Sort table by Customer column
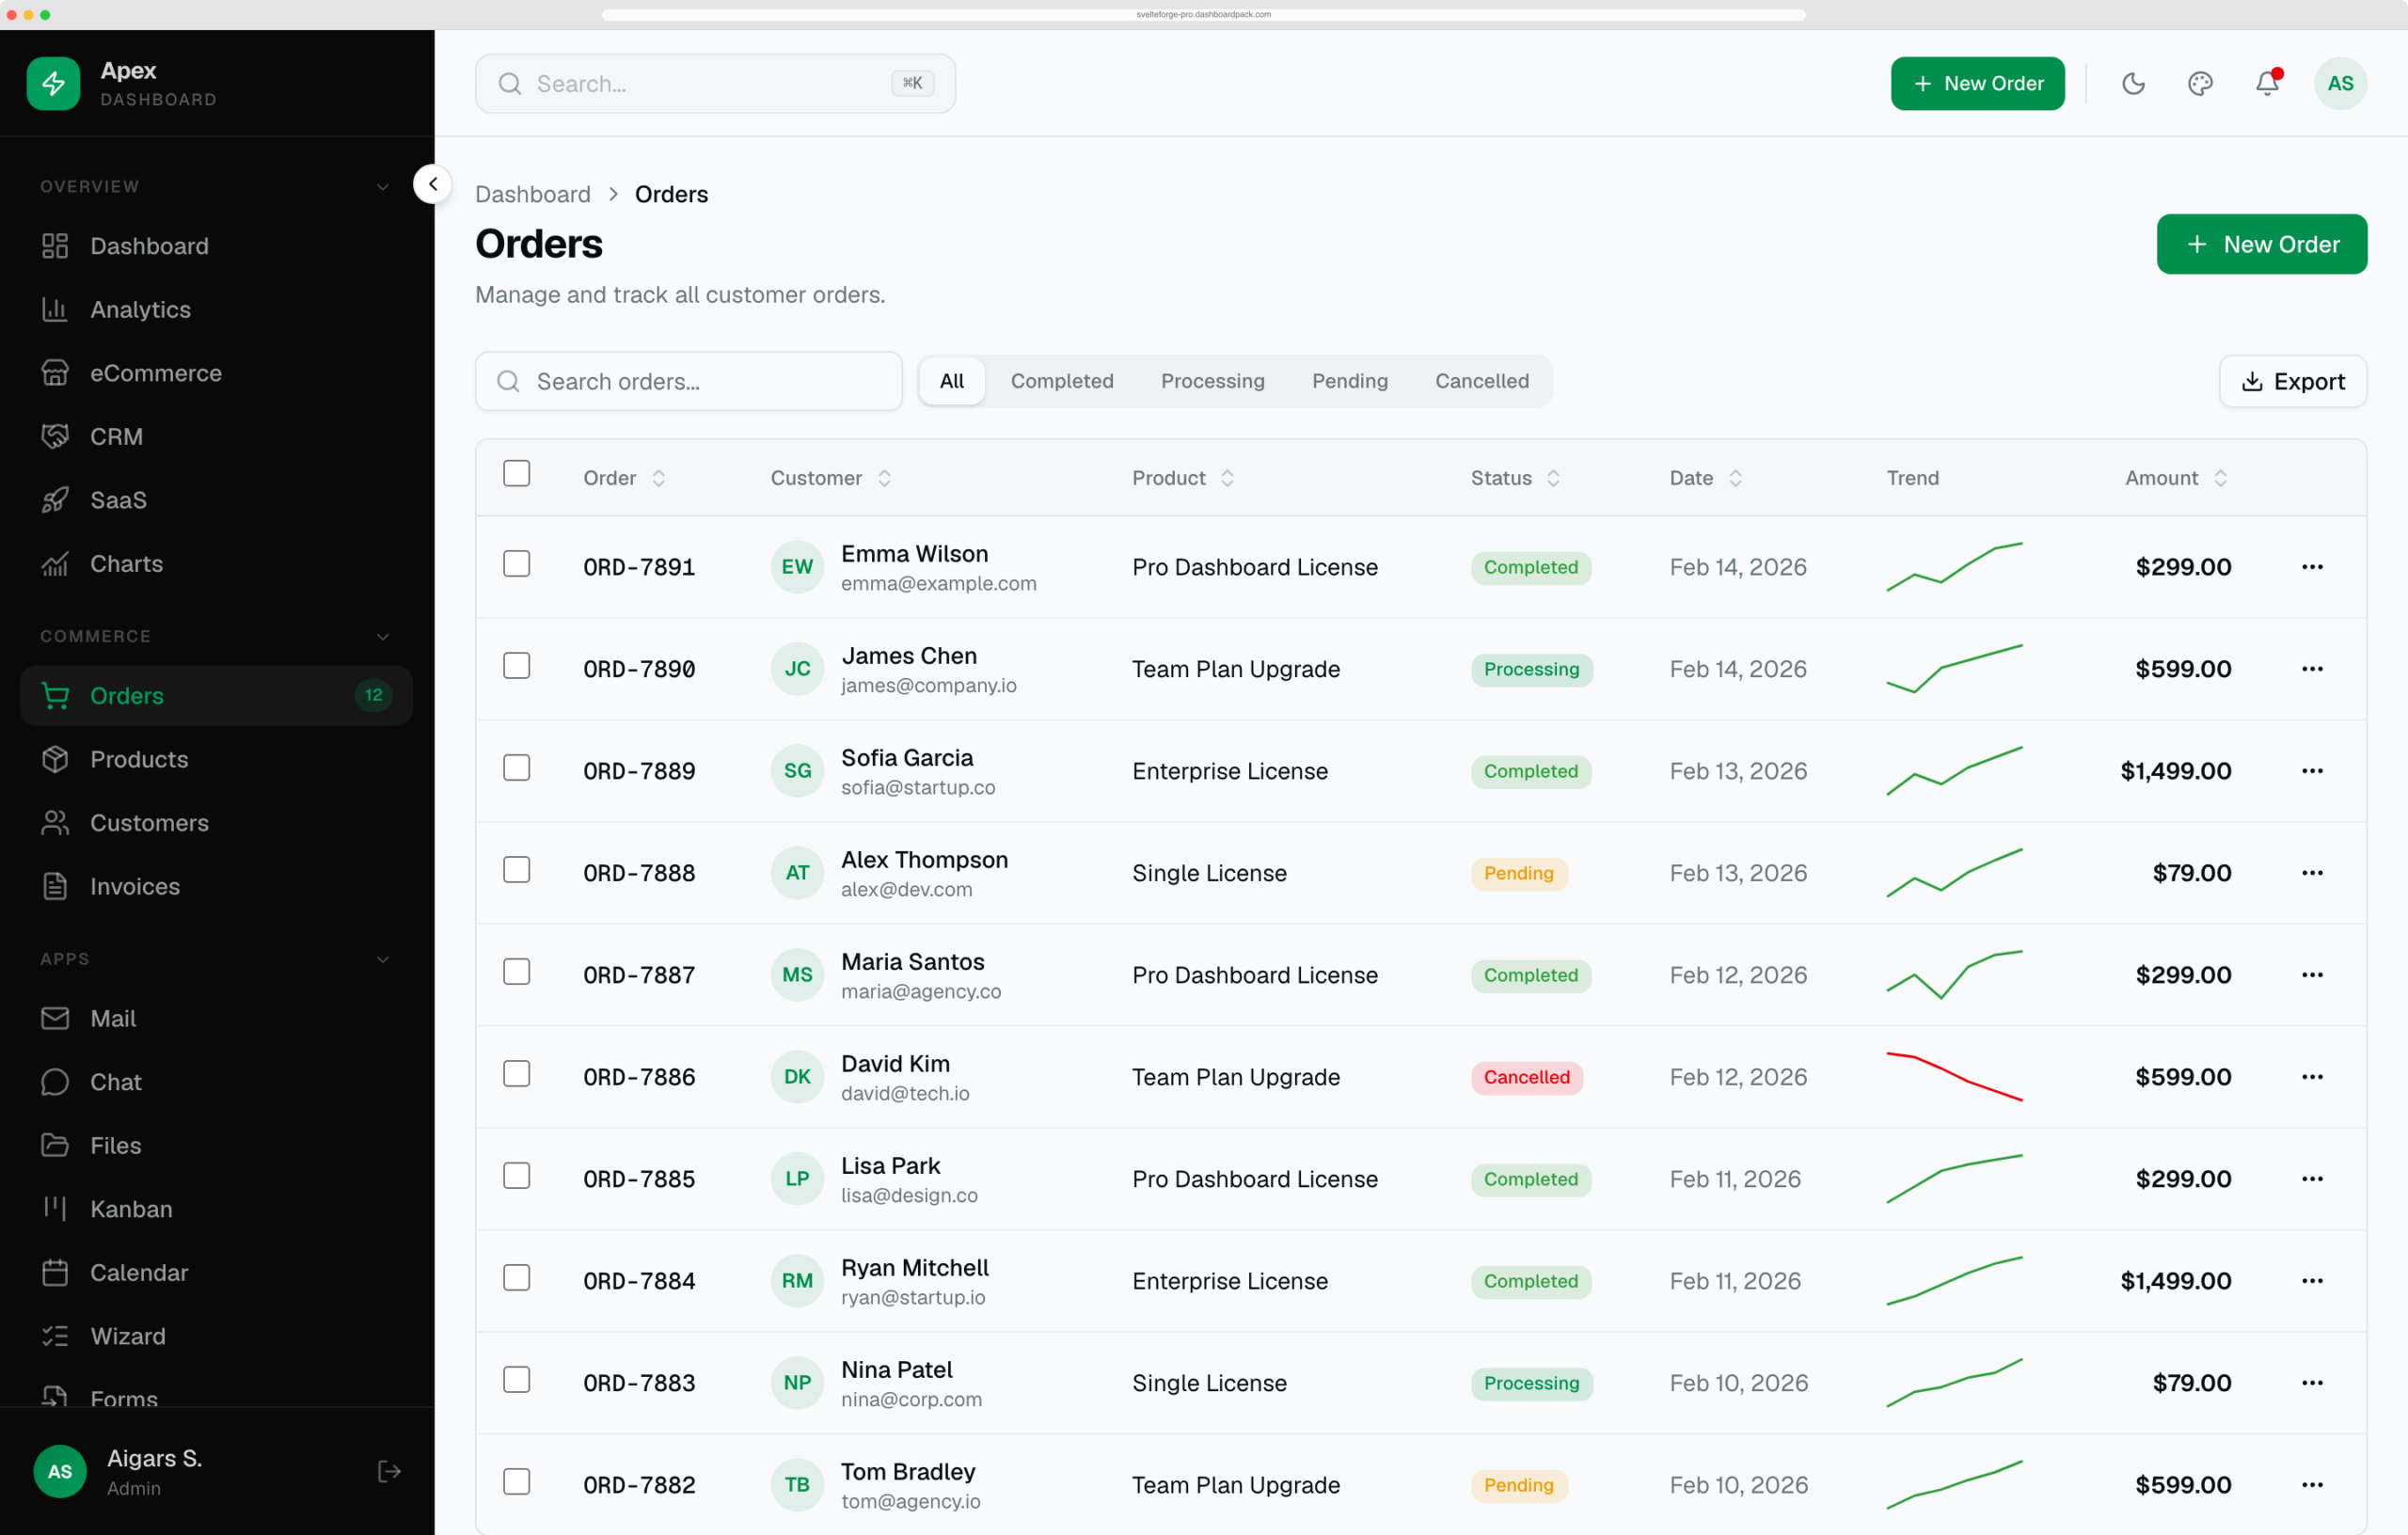Viewport: 2408px width, 1535px height. tap(830, 478)
